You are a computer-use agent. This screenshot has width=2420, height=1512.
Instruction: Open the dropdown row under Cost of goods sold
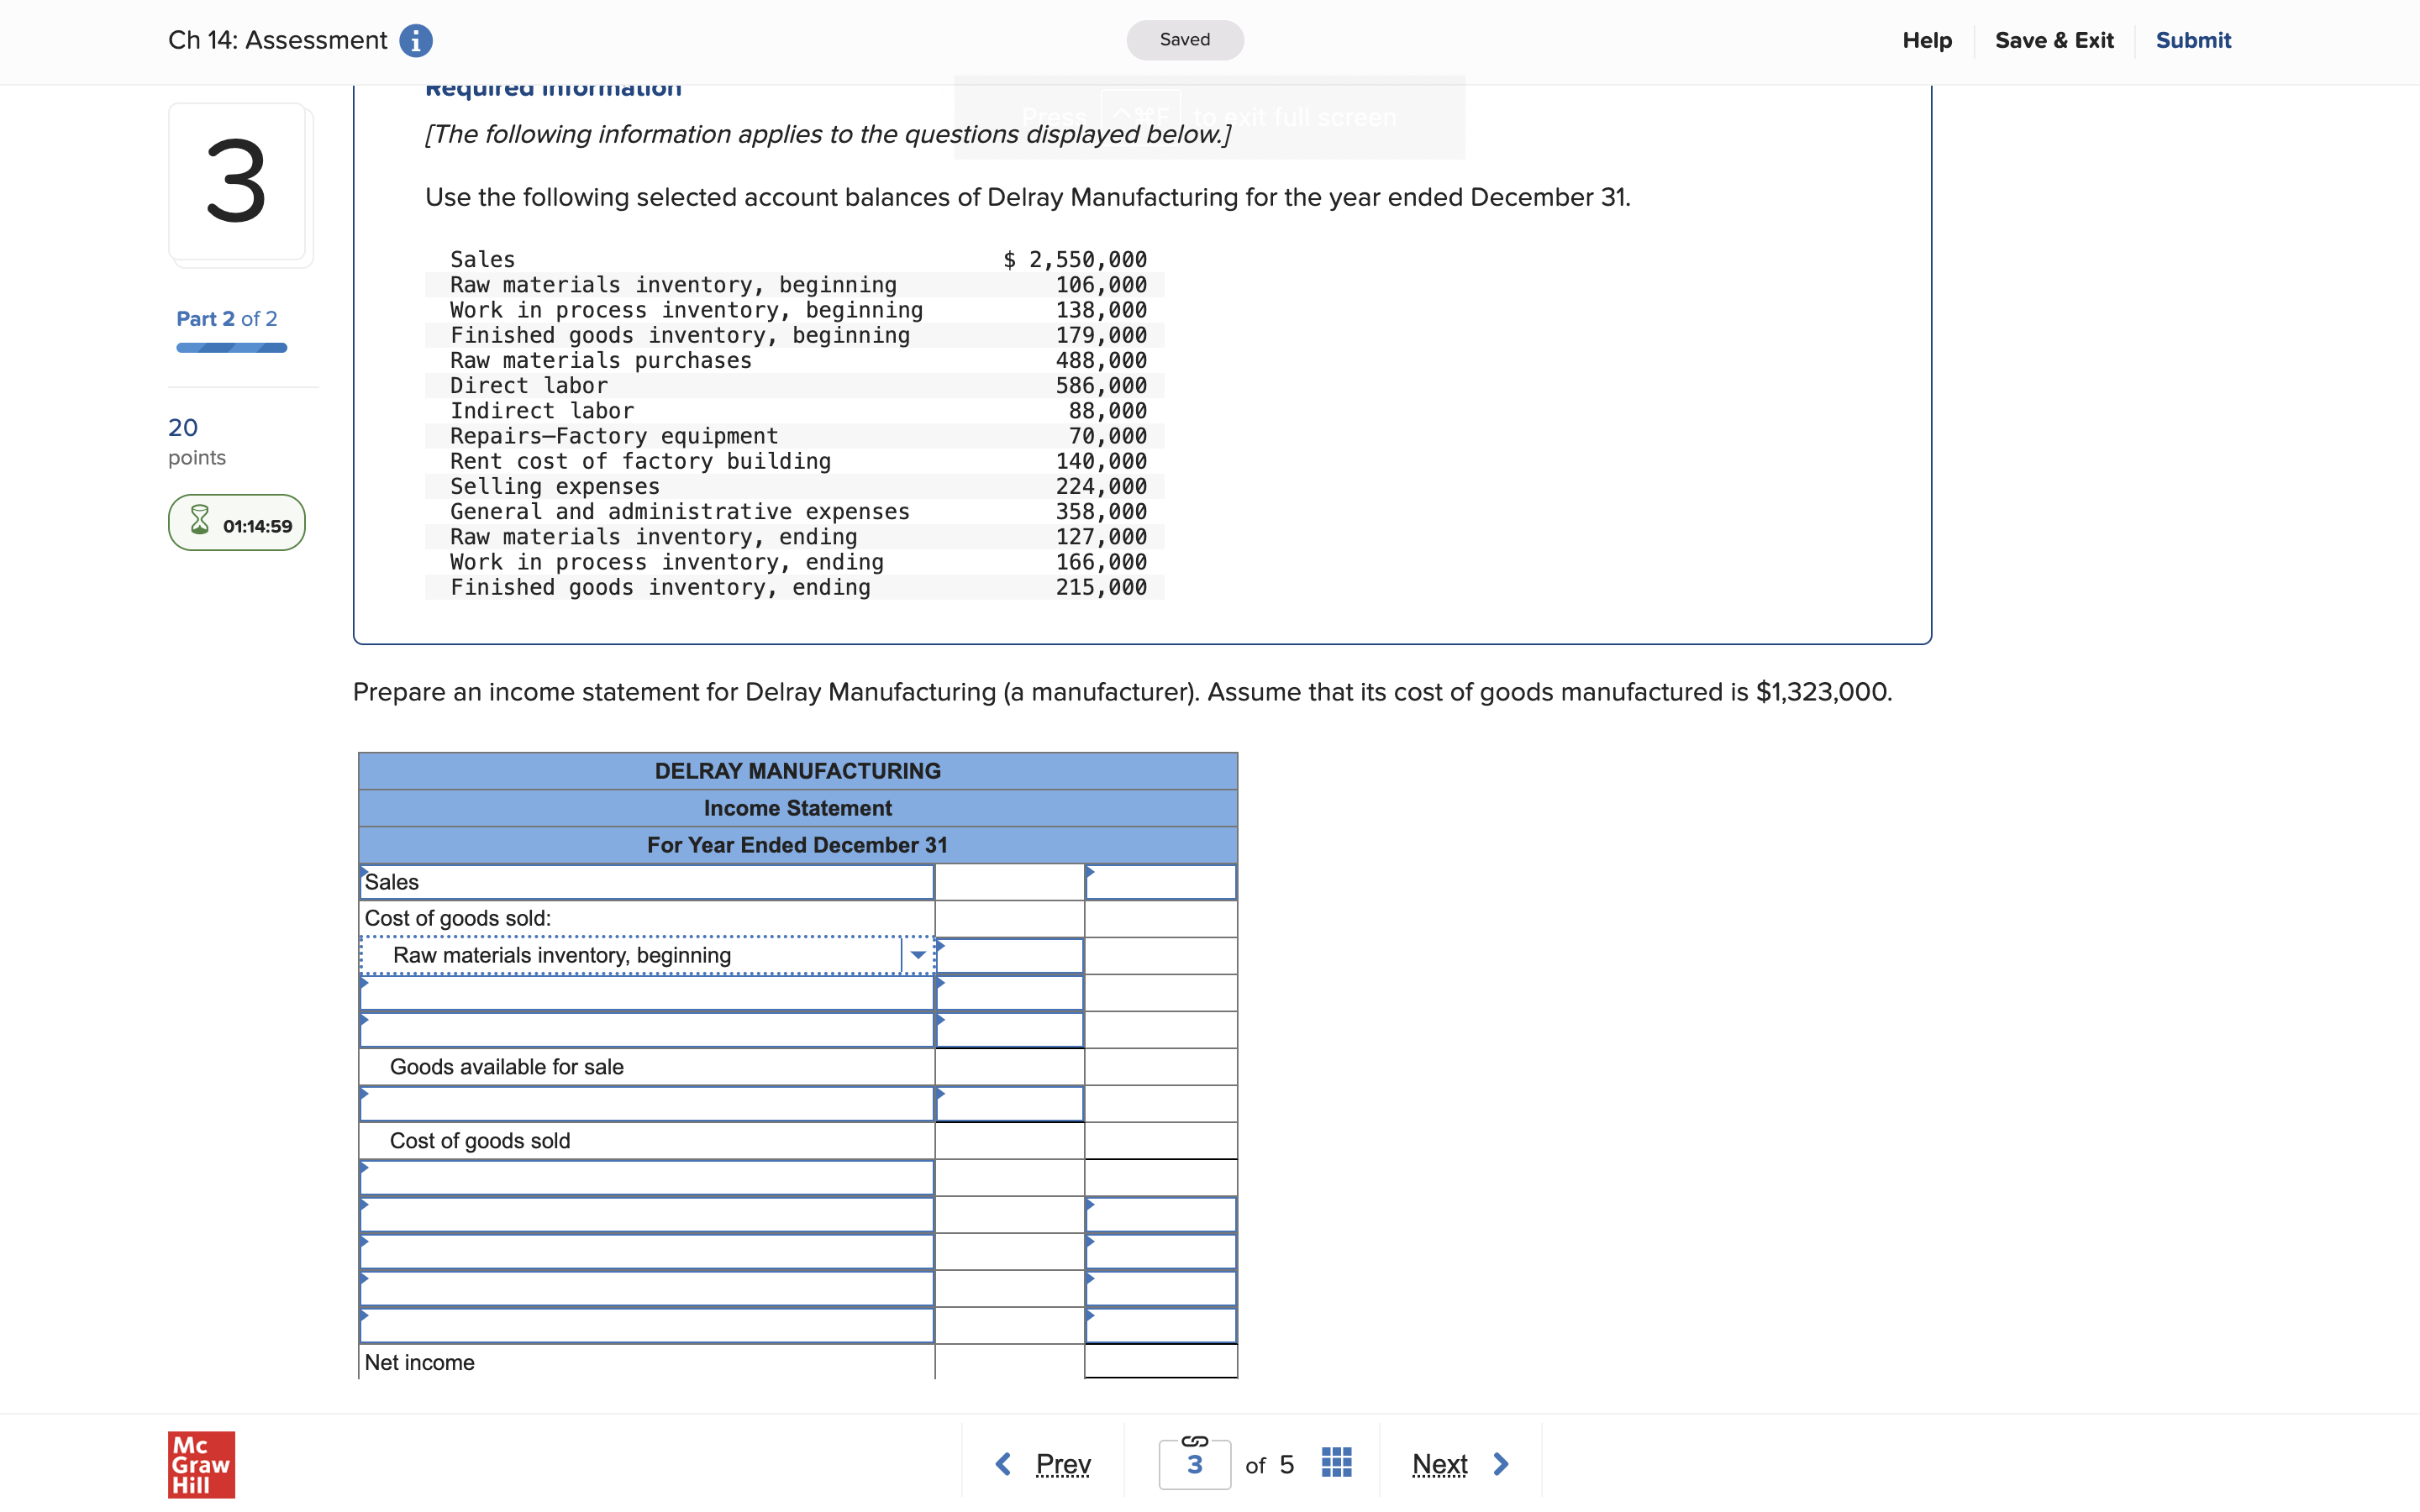[646, 1177]
